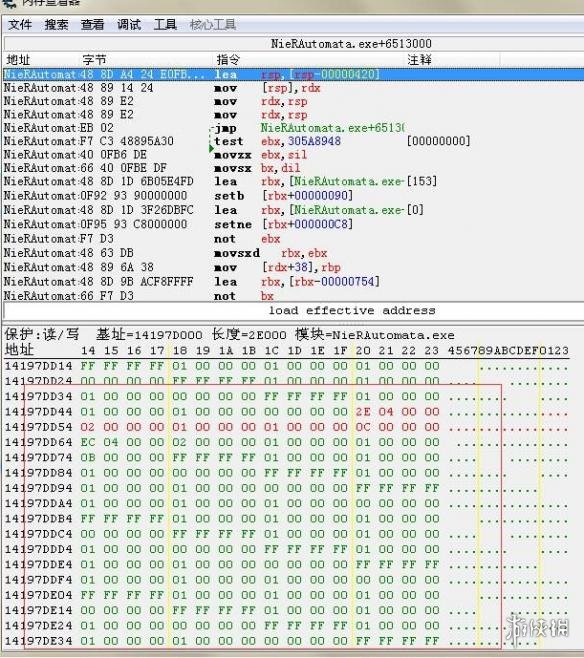The width and height of the screenshot is (584, 658).
Task: Click the 地址 column header in disassembler
Action: click(19, 60)
